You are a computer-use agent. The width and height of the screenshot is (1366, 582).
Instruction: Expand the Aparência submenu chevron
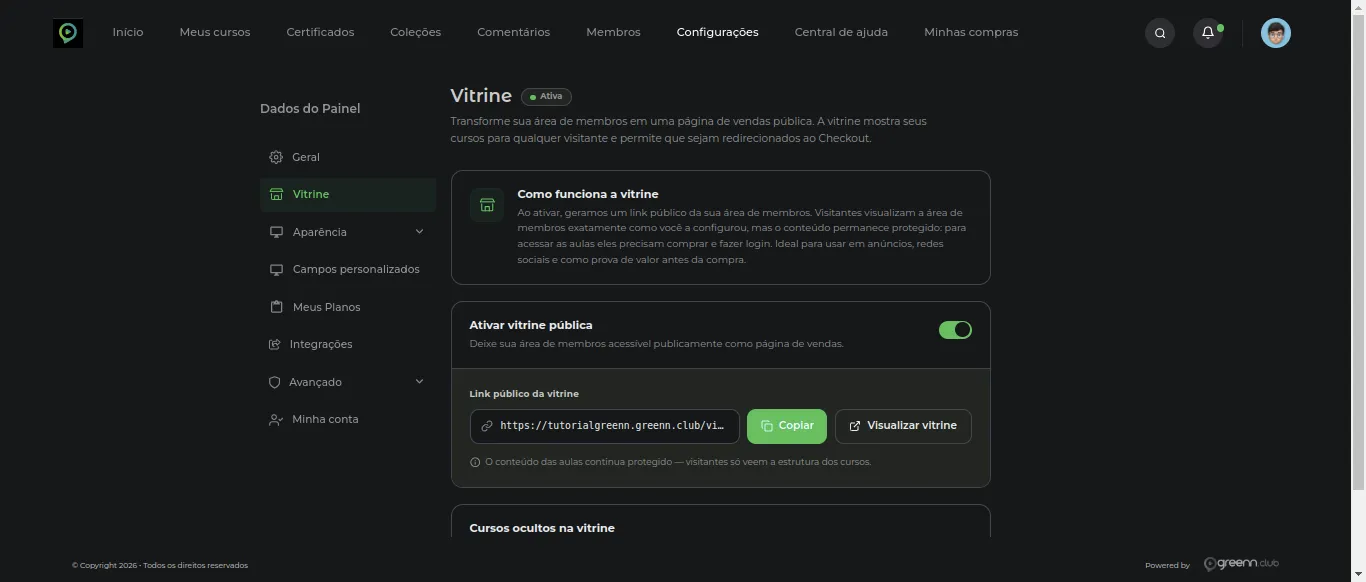click(419, 232)
